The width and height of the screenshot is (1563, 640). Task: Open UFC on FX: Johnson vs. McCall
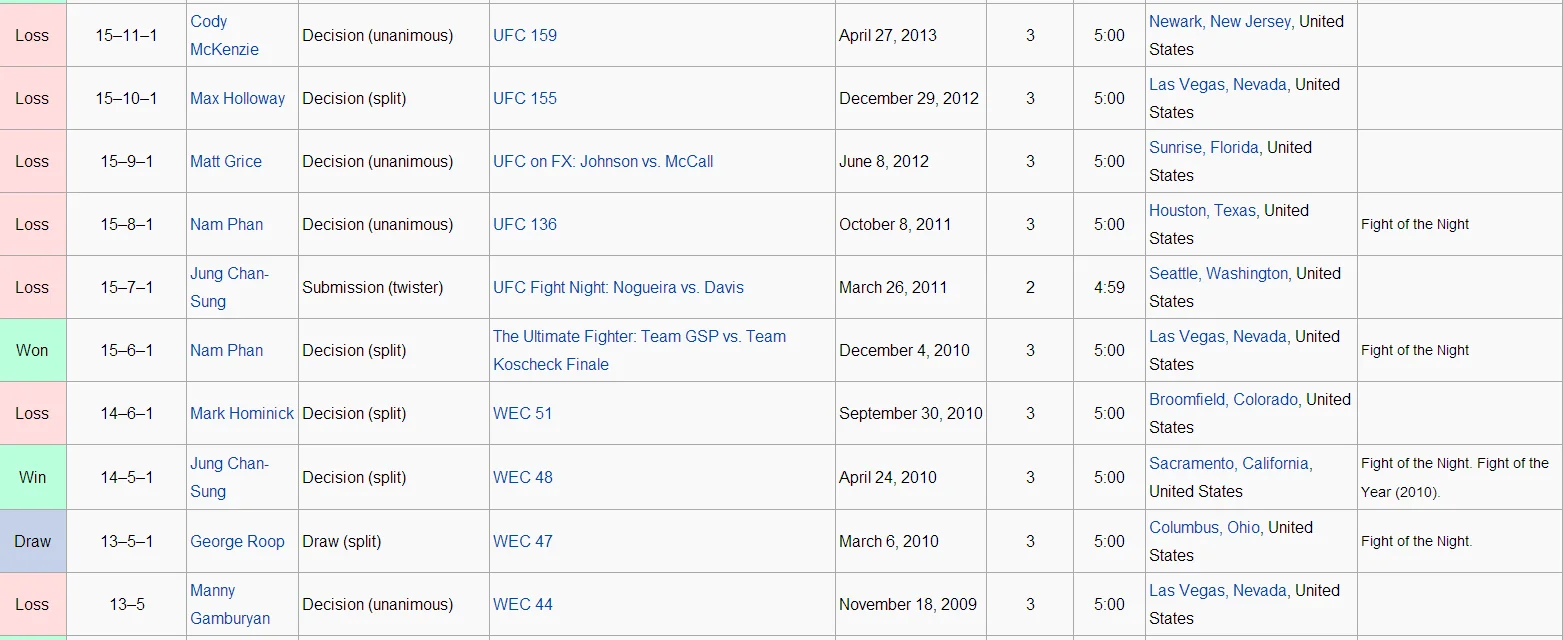602,161
